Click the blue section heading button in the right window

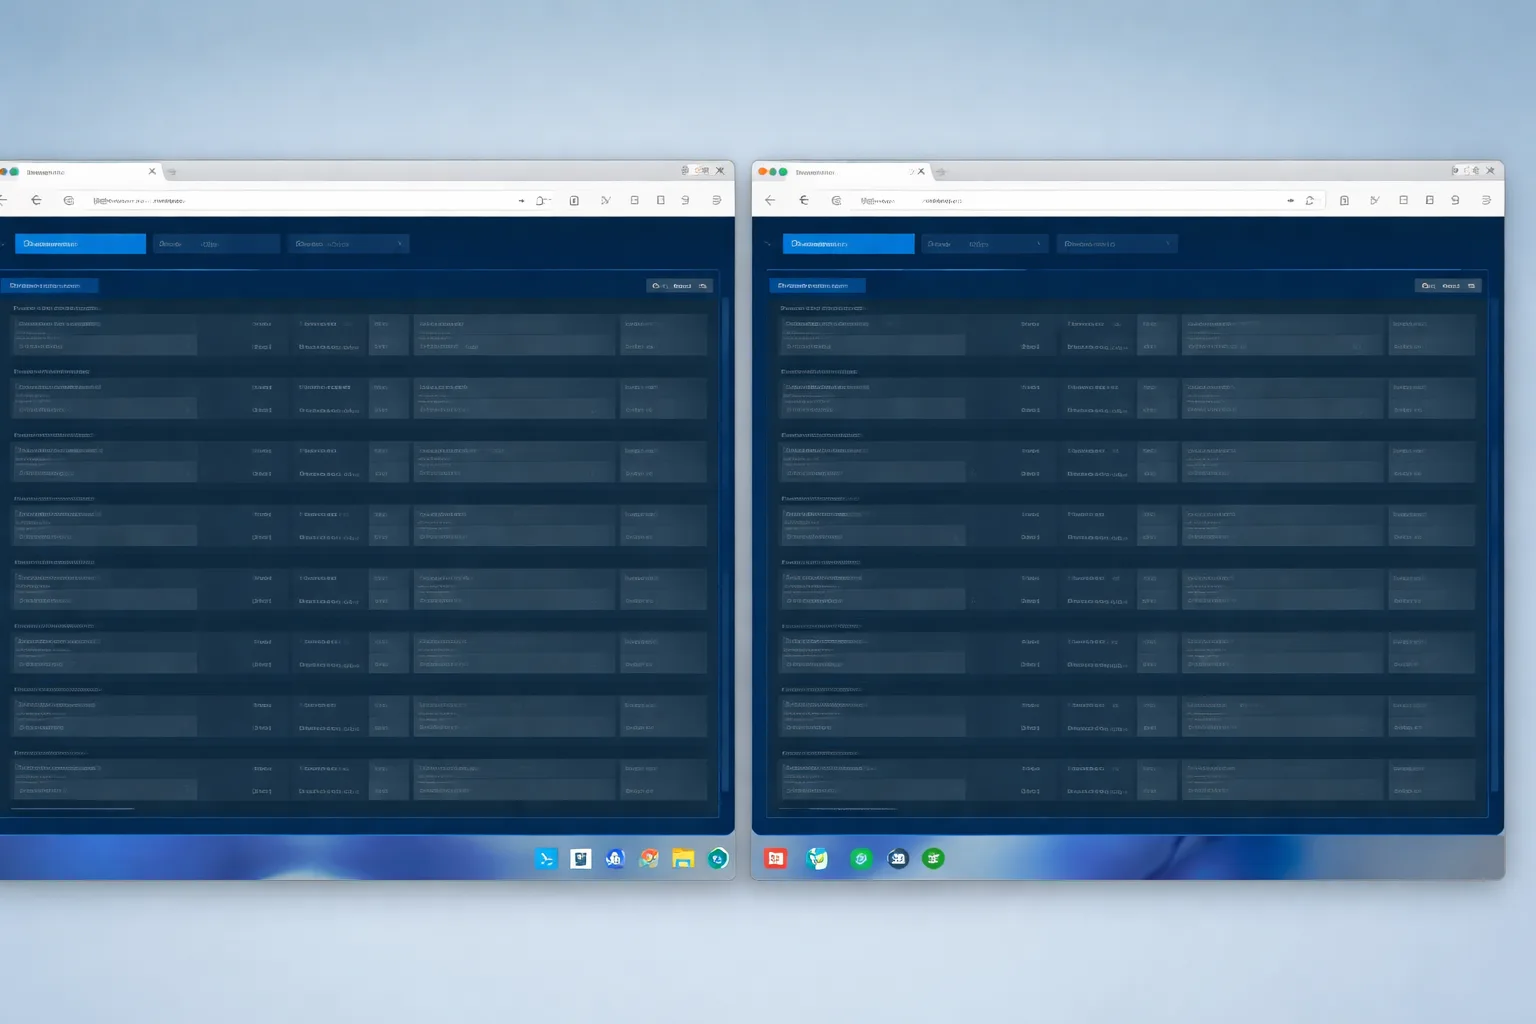pyautogui.click(x=817, y=285)
